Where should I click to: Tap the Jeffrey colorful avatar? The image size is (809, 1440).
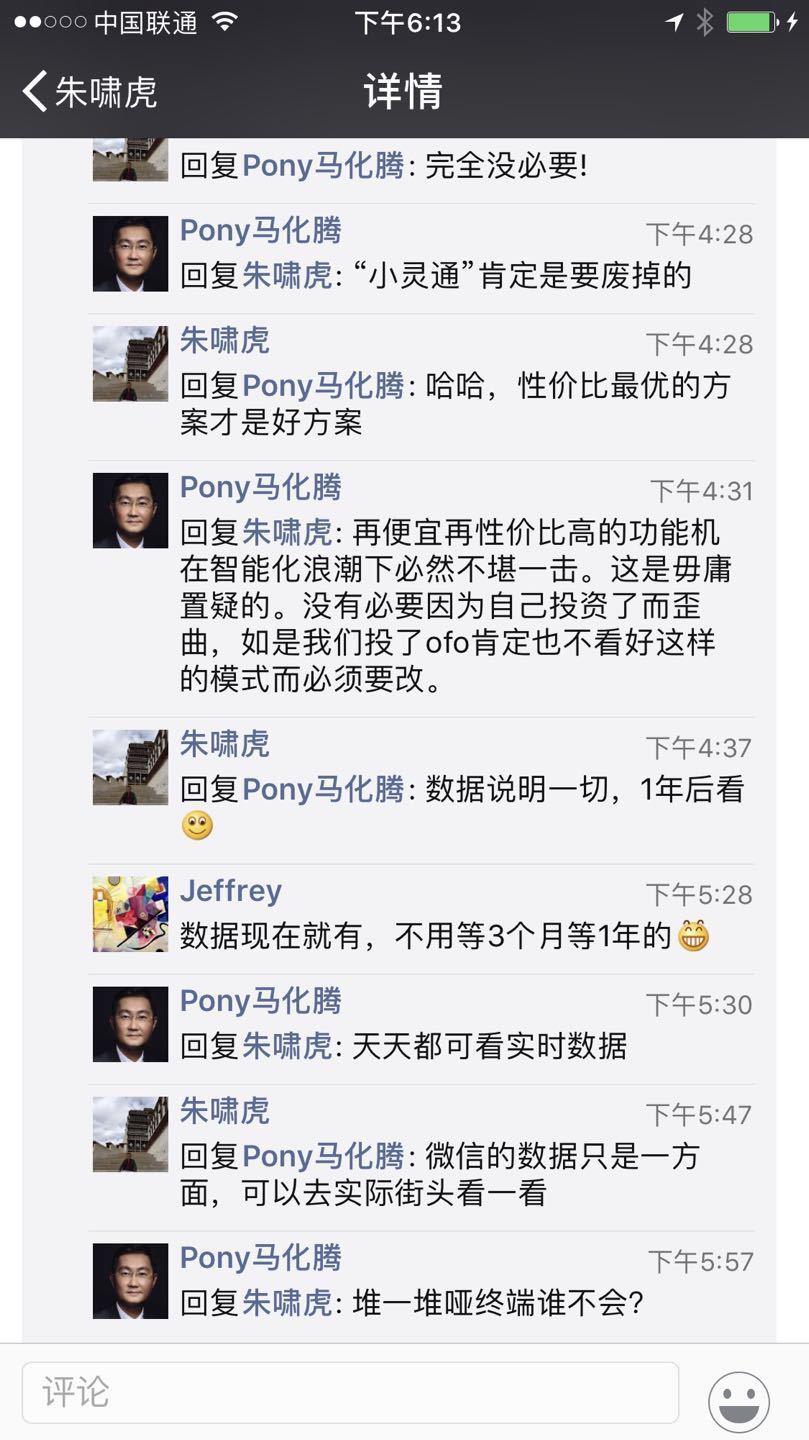click(130, 914)
